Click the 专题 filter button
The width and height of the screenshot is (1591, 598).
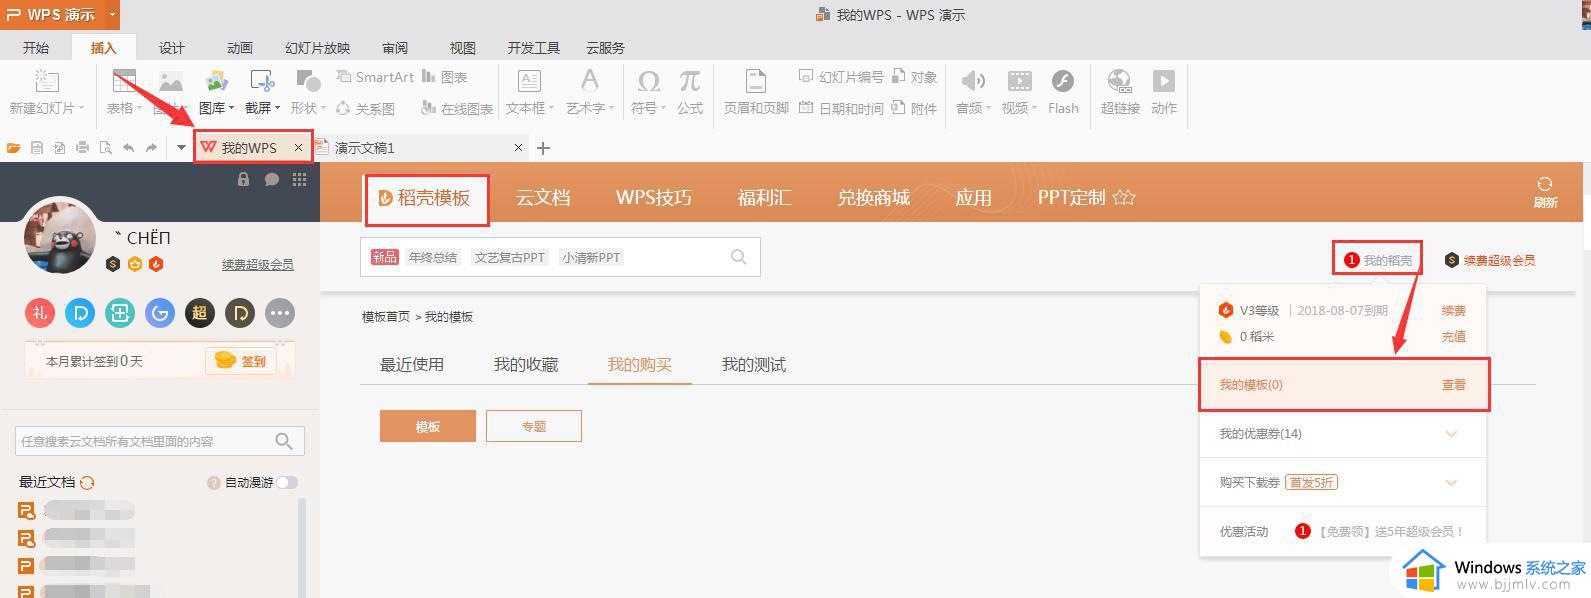pyautogui.click(x=534, y=426)
